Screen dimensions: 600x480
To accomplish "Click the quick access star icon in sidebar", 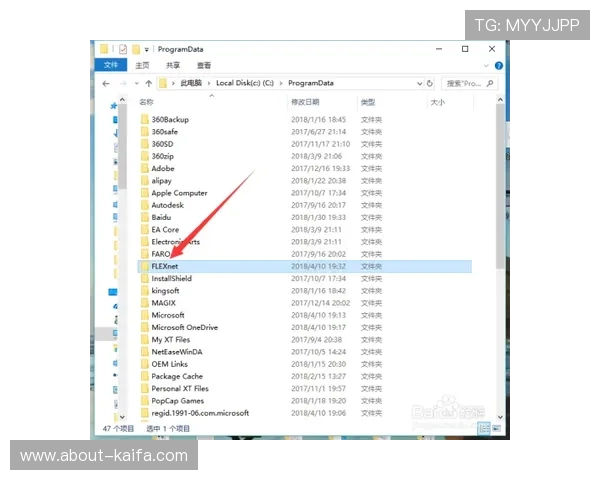I will pyautogui.click(x=114, y=106).
